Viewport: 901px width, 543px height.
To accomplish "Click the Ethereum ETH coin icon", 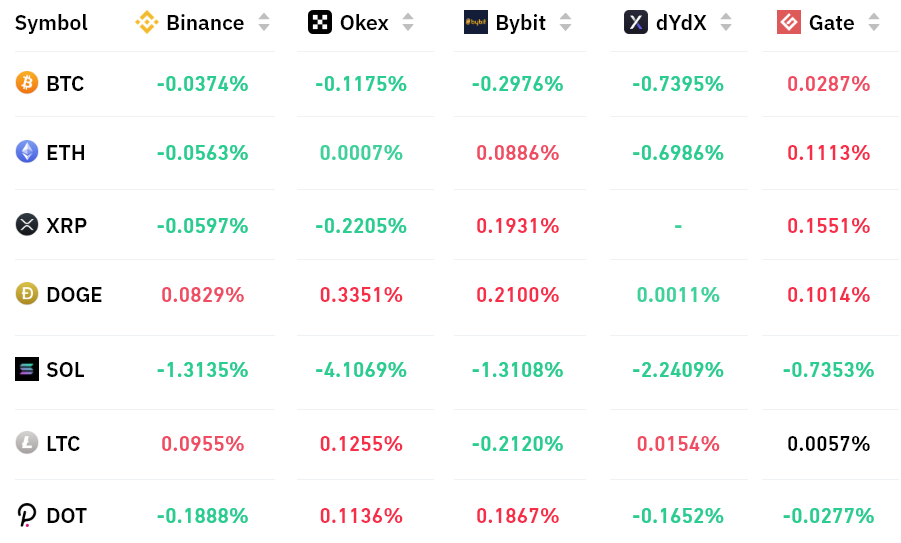I will click(x=26, y=152).
